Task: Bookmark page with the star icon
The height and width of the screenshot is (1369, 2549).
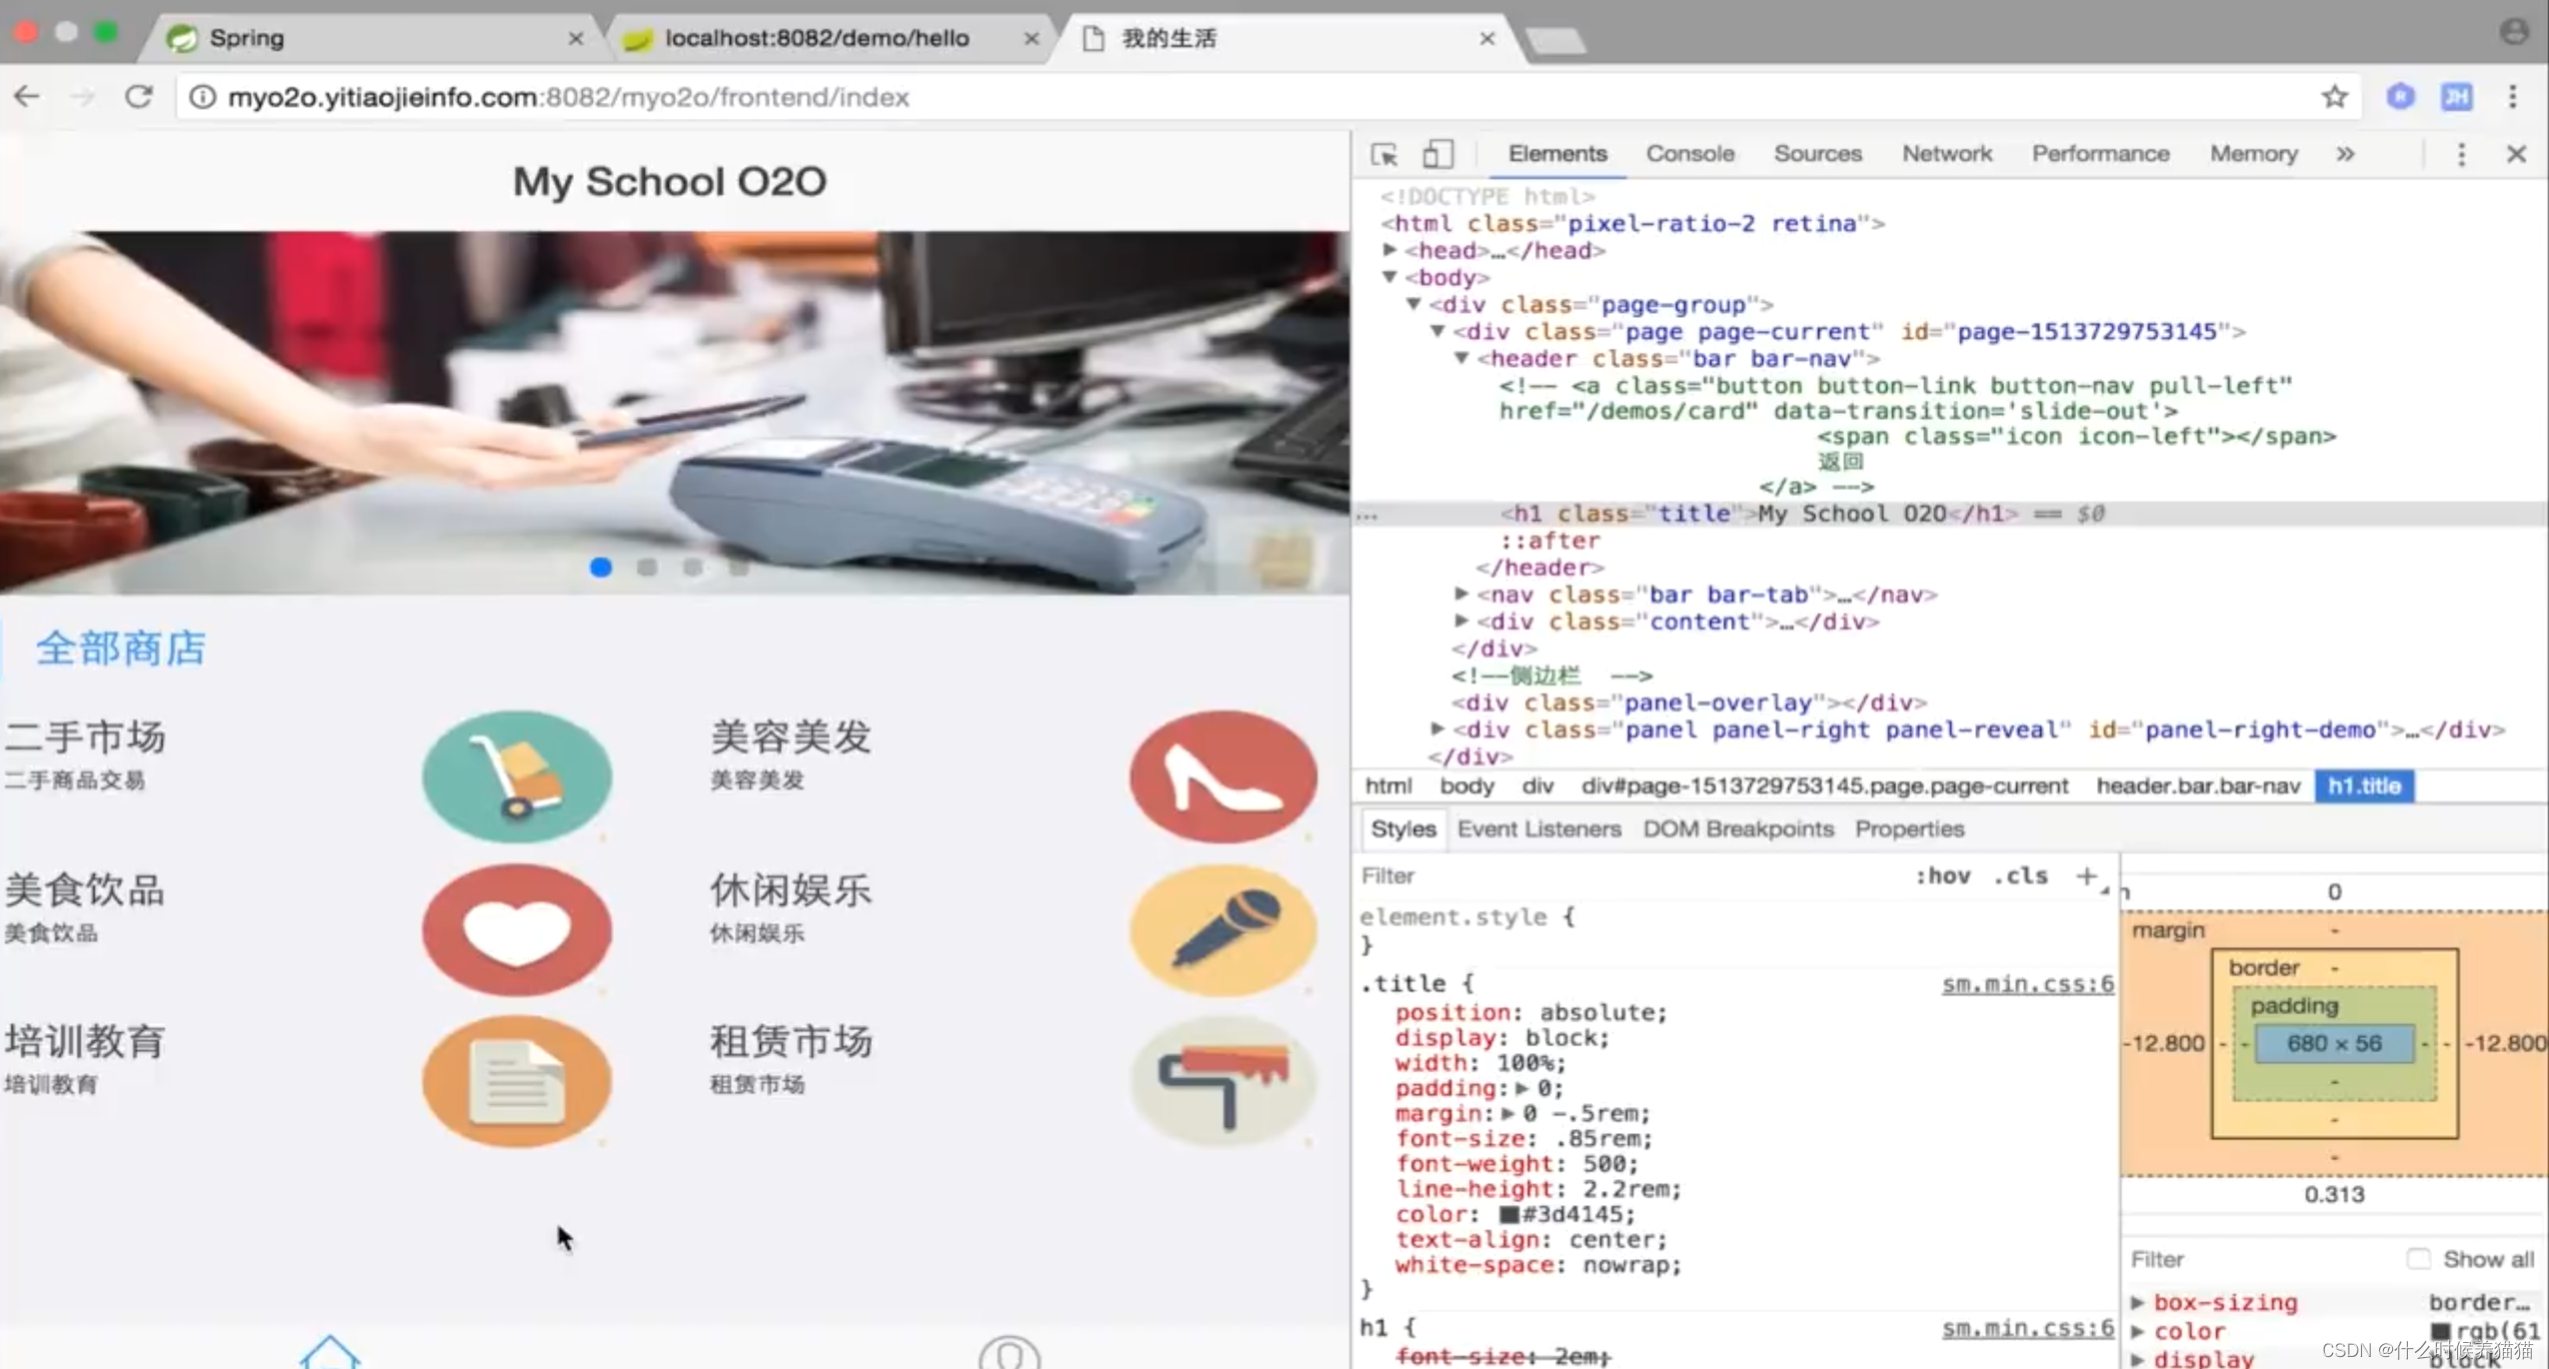Action: pos(2334,97)
